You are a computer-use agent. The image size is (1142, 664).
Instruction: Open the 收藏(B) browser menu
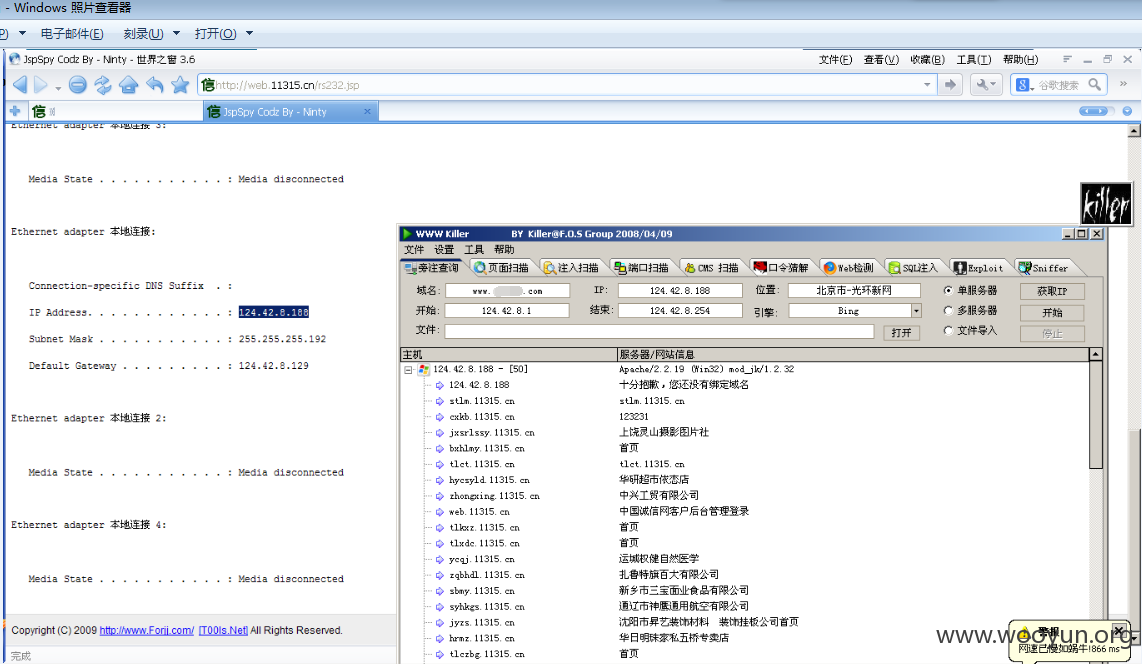point(927,60)
